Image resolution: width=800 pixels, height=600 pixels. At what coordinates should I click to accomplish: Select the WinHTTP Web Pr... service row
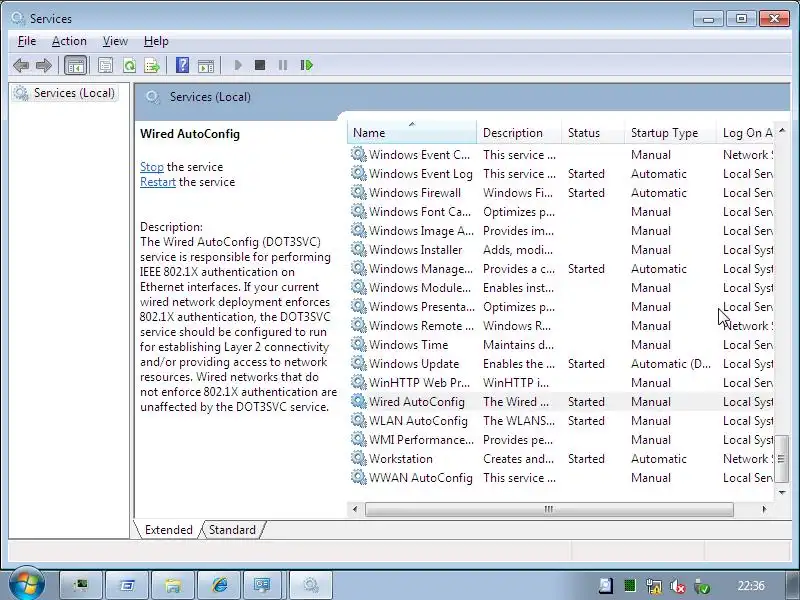(561, 383)
